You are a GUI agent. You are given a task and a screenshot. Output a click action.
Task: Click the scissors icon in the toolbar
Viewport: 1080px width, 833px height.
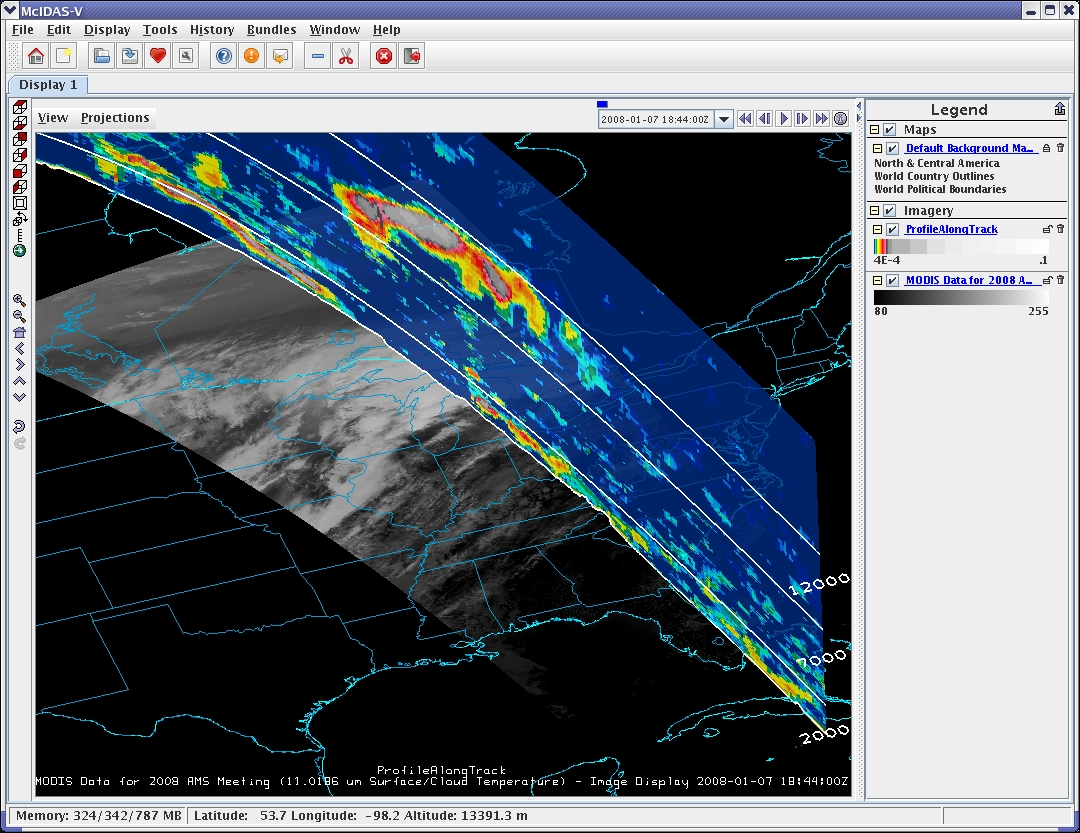click(346, 56)
